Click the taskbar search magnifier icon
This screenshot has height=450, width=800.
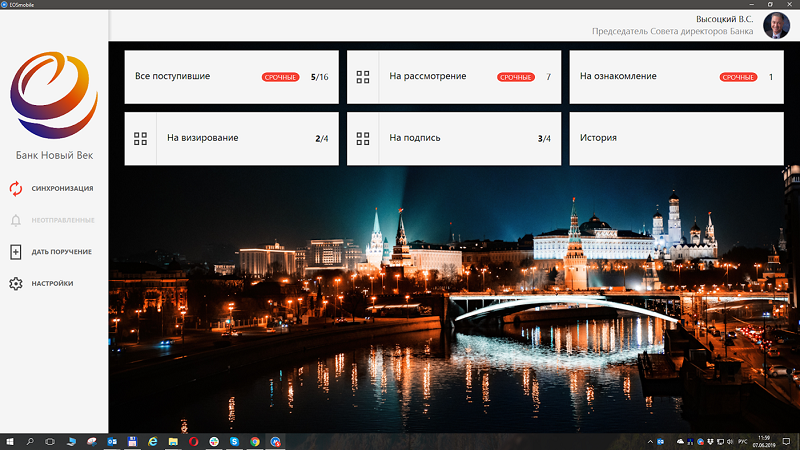30,442
